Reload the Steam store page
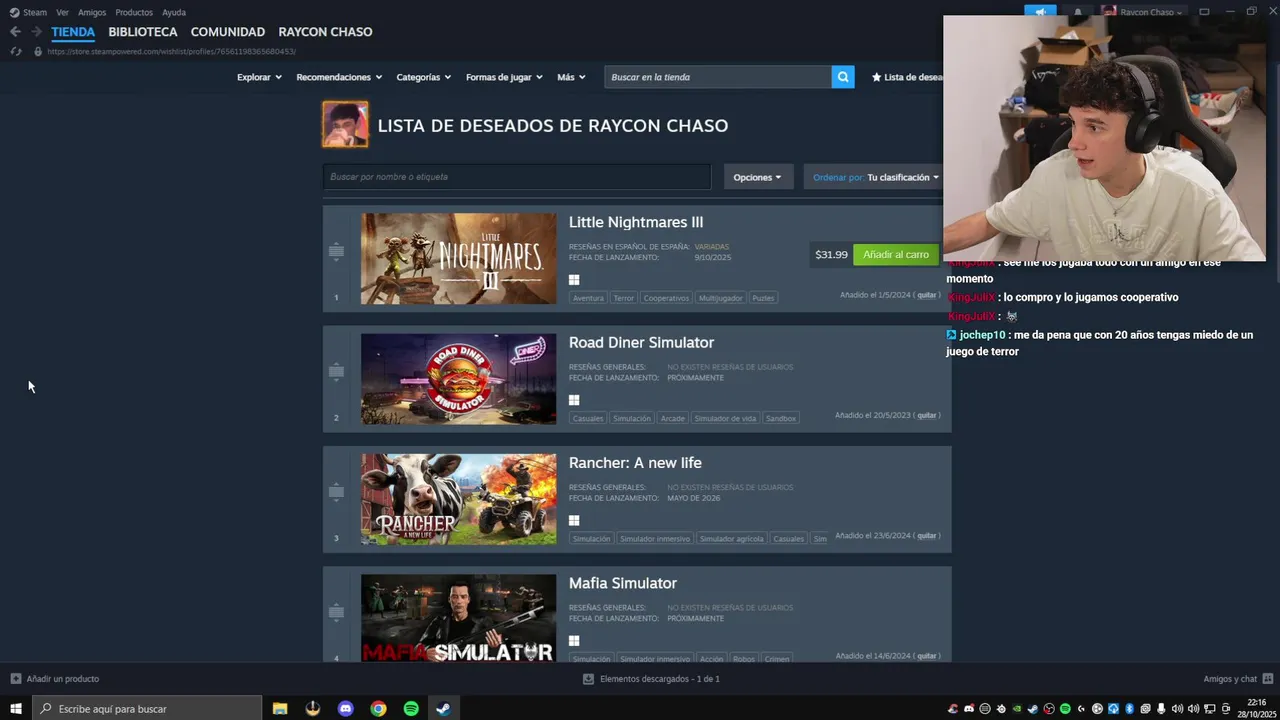The width and height of the screenshot is (1280, 720). (15, 51)
